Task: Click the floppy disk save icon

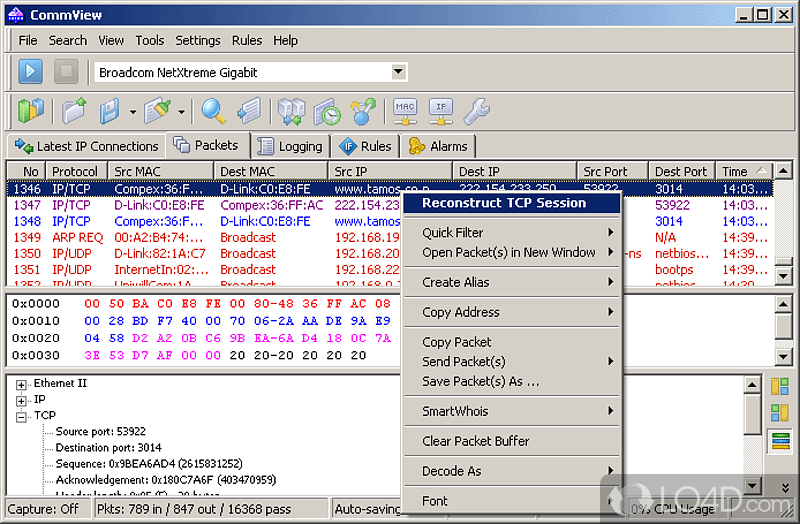Action: coord(110,110)
